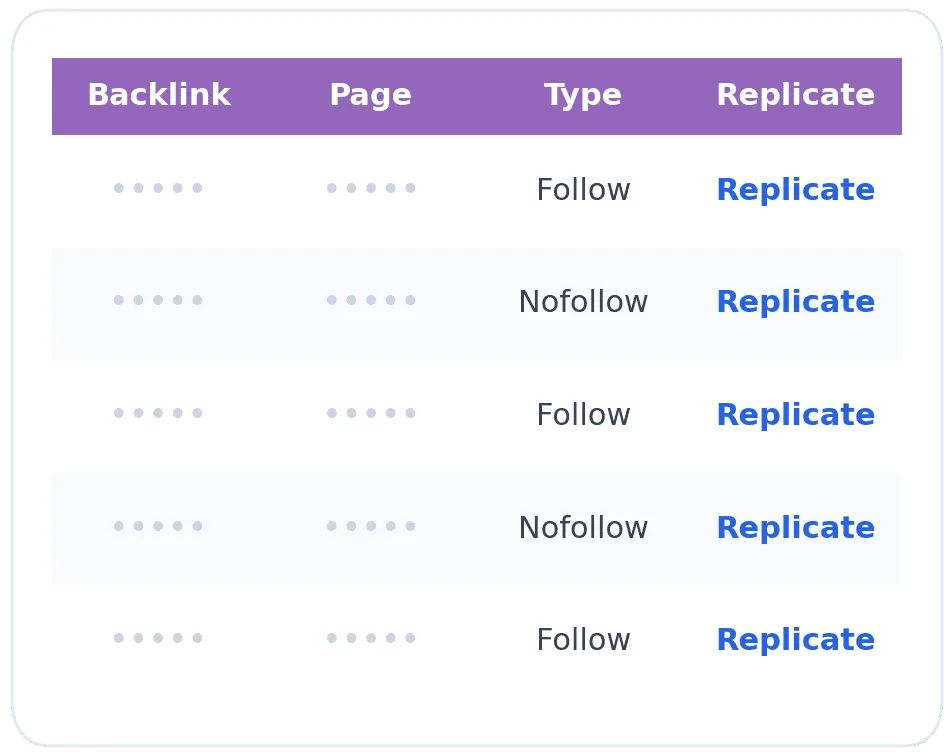Screen dimensions: 951x755
Task: Open the Page placeholder in the first row
Action: click(370, 188)
